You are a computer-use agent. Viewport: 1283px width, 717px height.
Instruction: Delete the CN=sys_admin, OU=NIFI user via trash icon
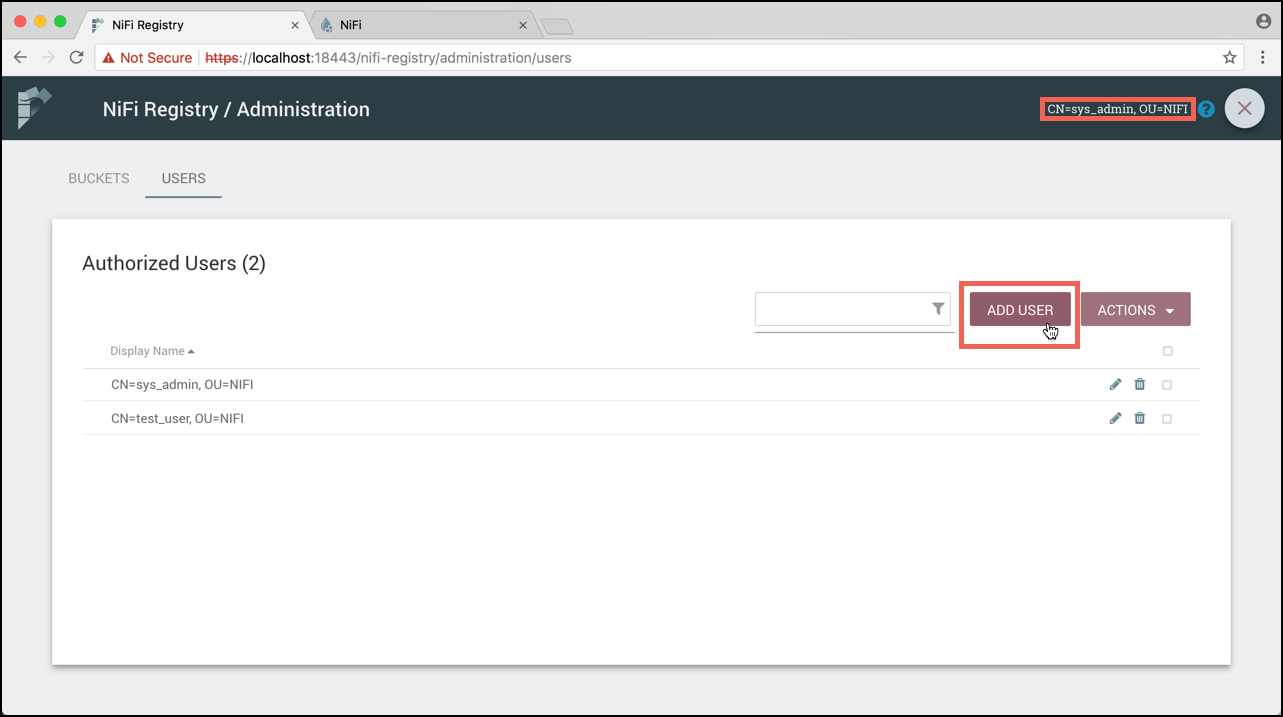(x=1140, y=384)
